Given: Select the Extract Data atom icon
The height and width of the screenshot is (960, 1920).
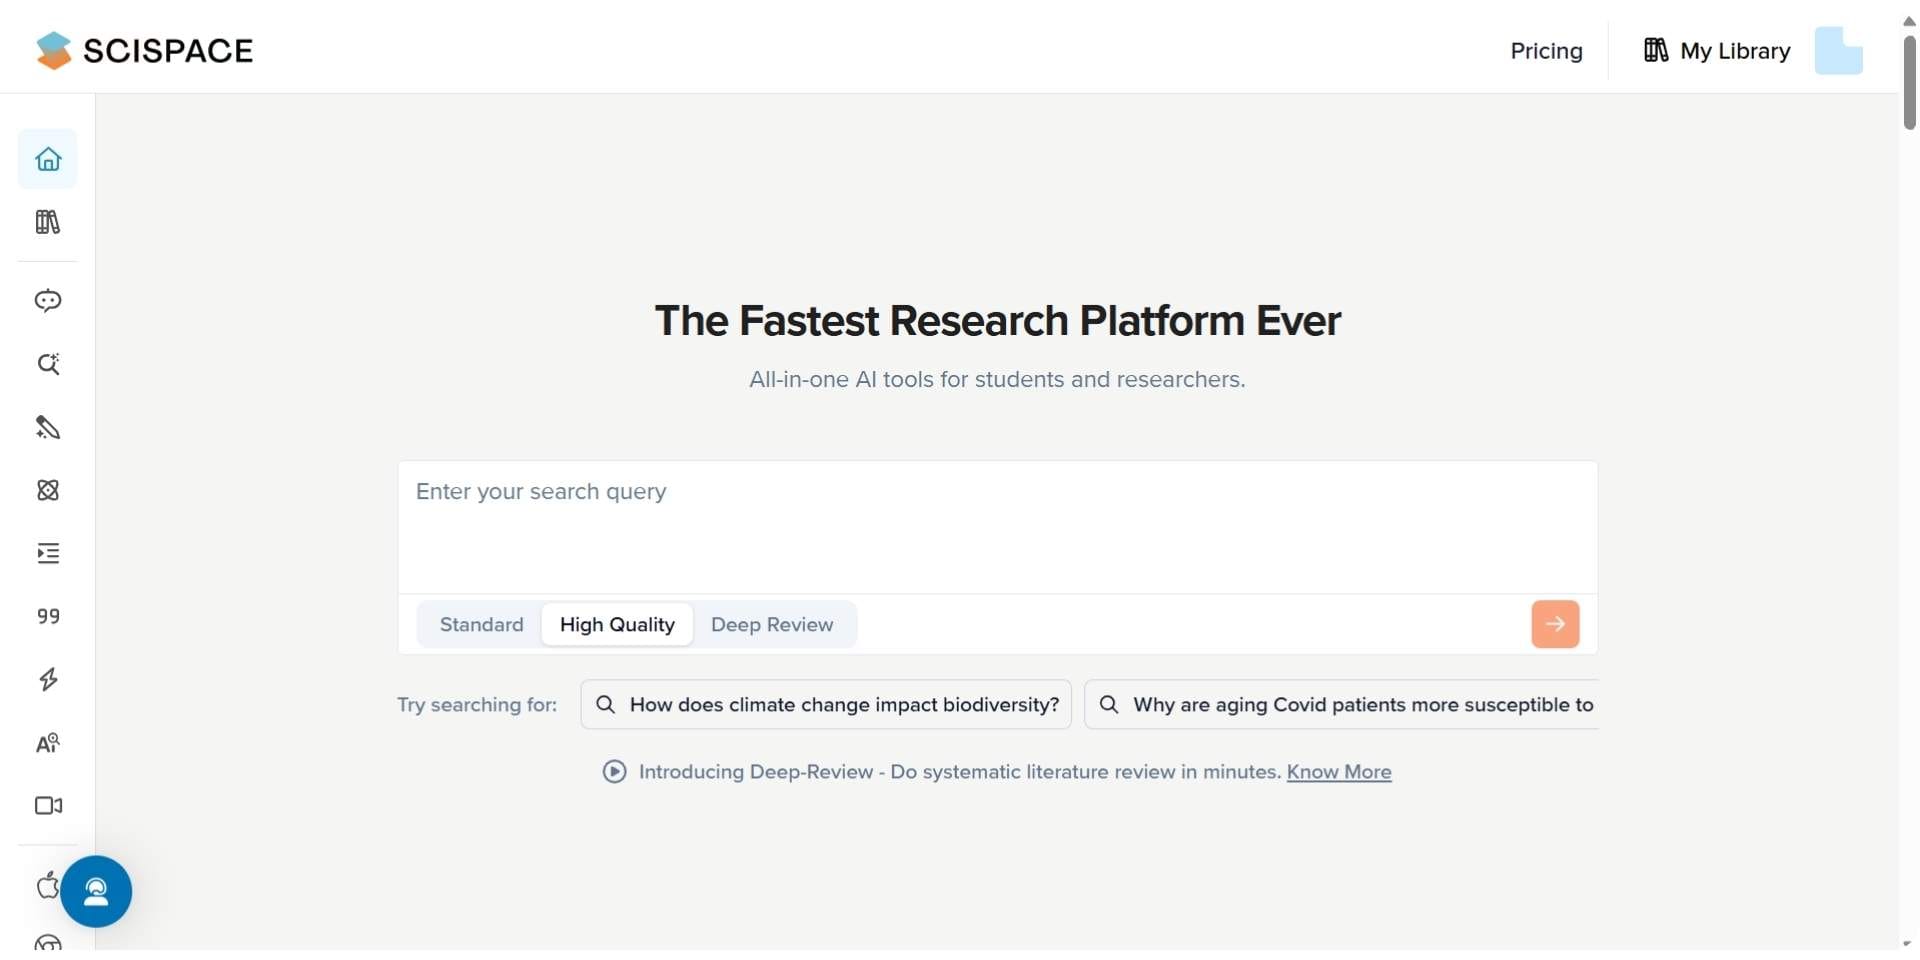Looking at the screenshot, I should pos(47,490).
